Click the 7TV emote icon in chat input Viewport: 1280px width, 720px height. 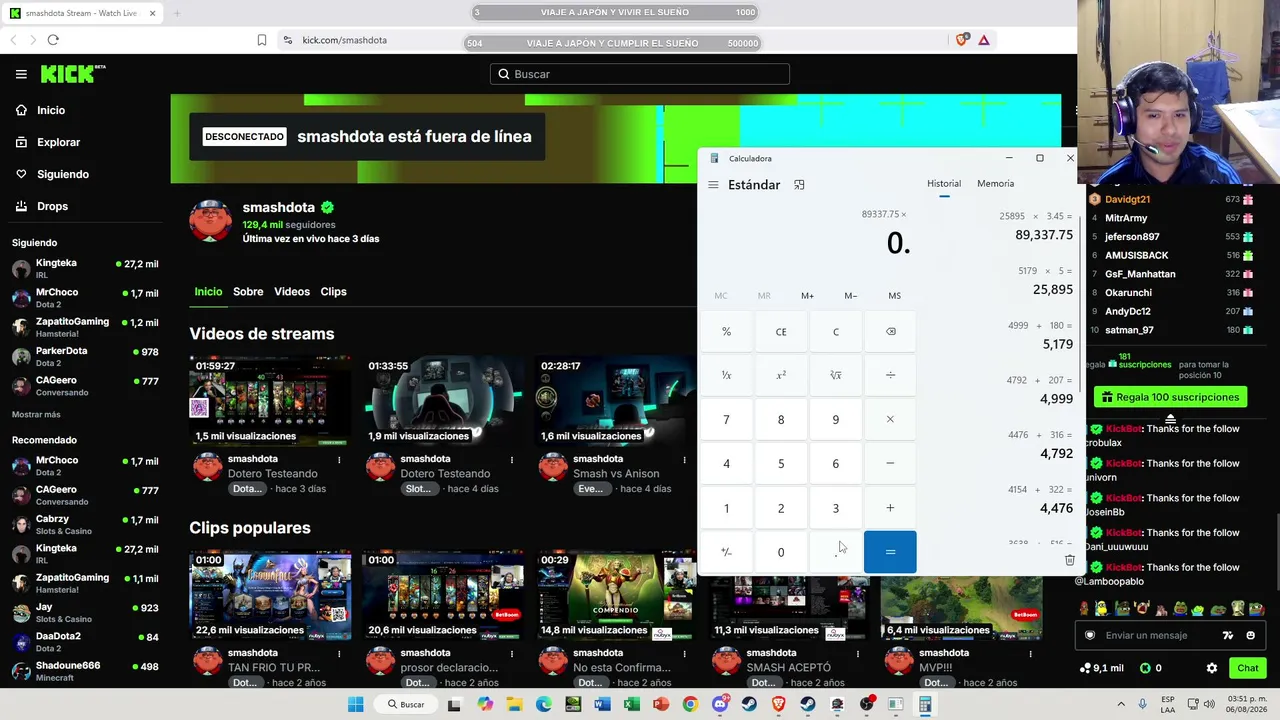tap(1228, 636)
